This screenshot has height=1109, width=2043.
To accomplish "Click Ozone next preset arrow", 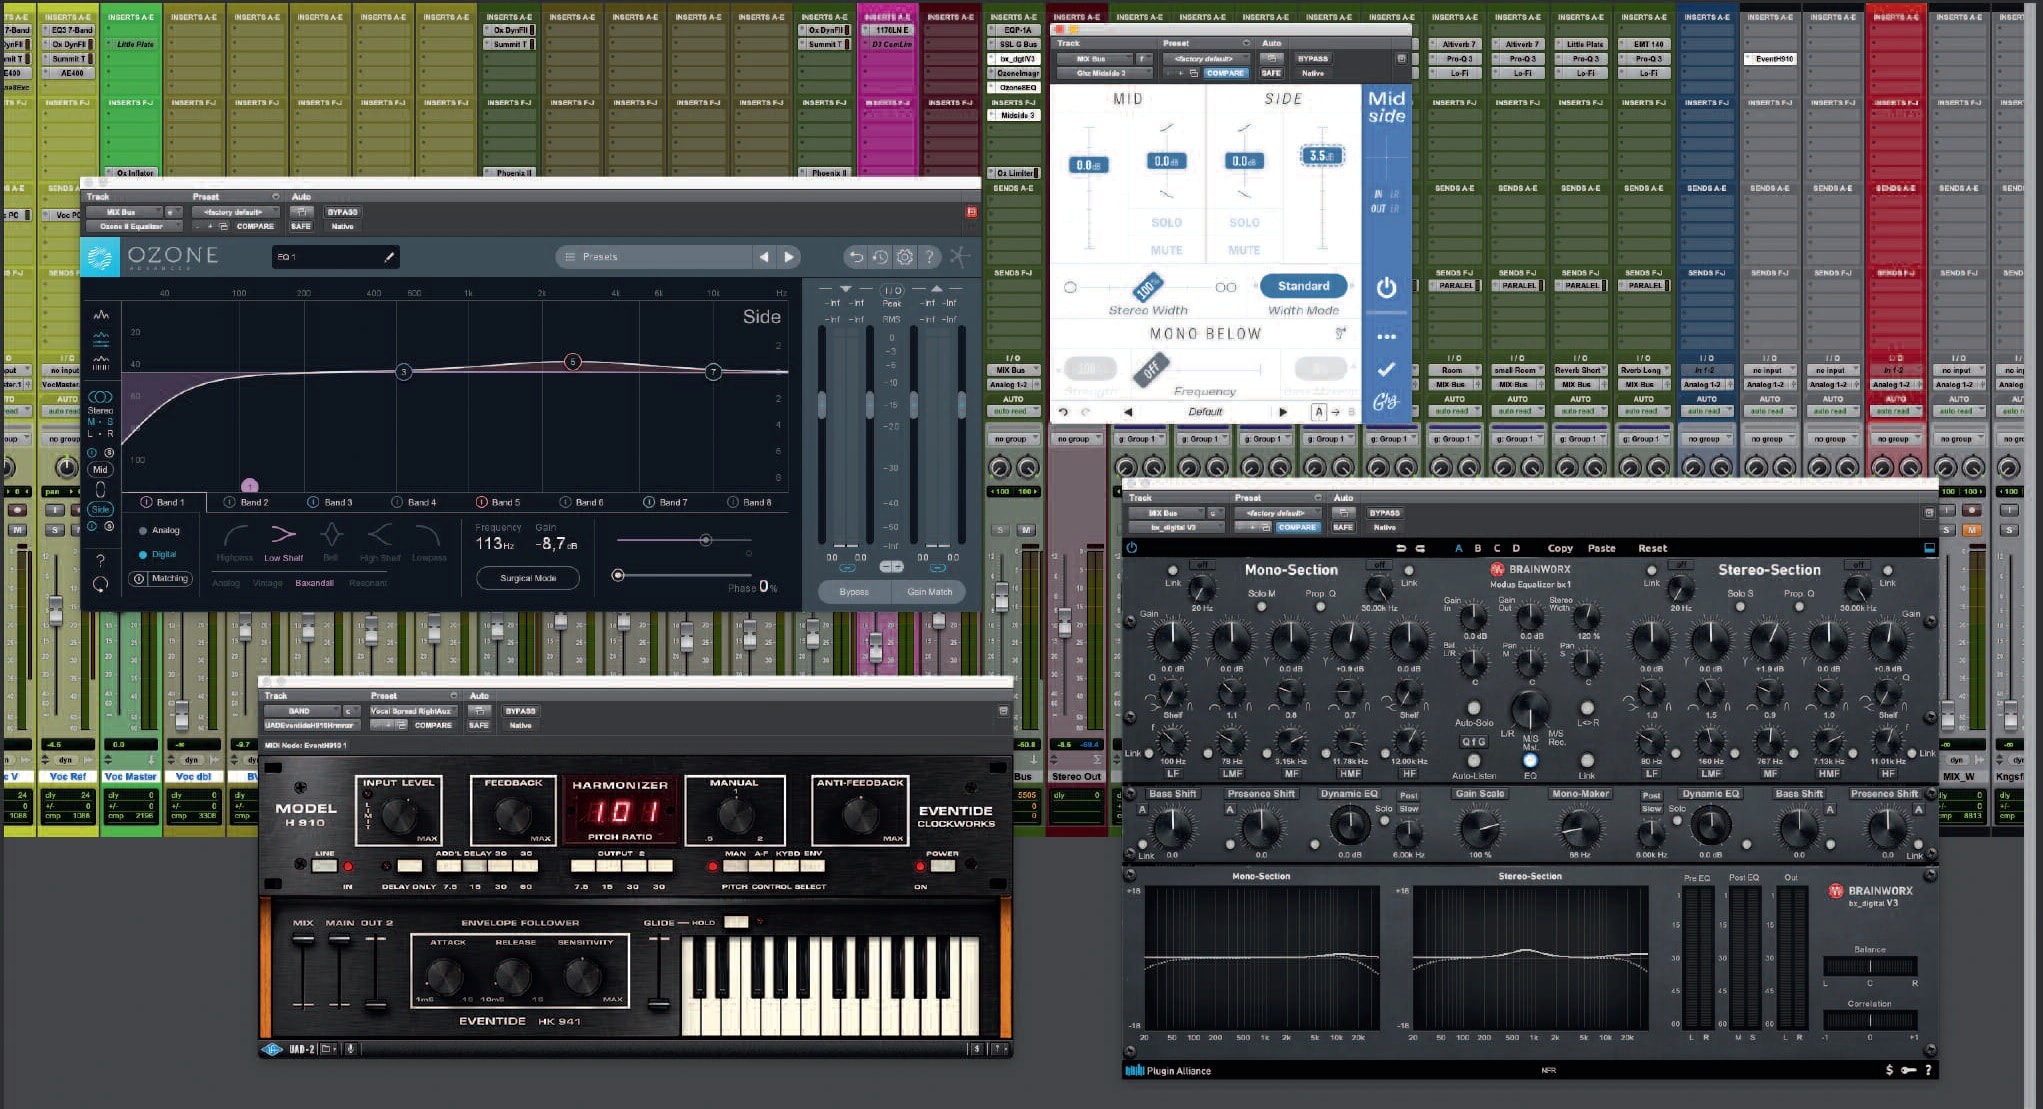I will 789,257.
